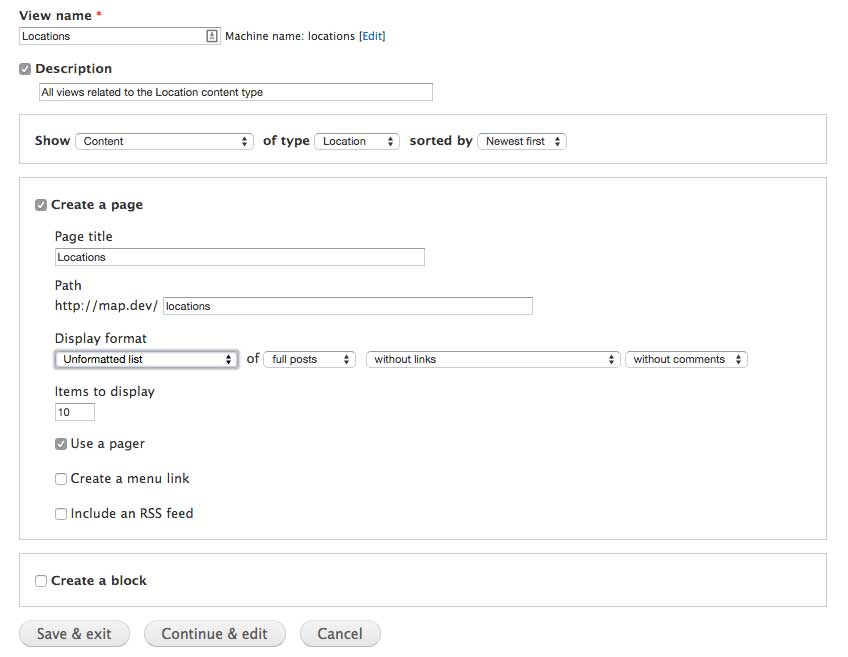Enable the Create a block checkbox

(x=41, y=581)
